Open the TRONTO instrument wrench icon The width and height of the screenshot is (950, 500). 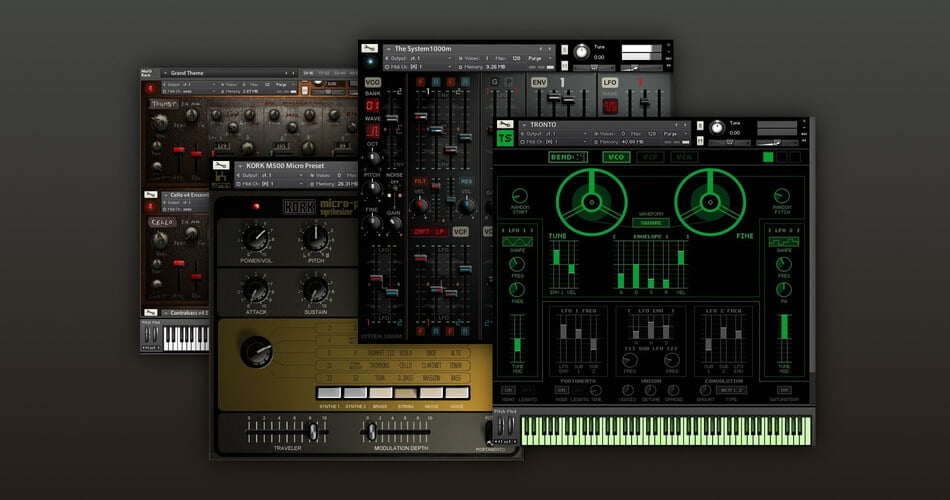point(505,124)
